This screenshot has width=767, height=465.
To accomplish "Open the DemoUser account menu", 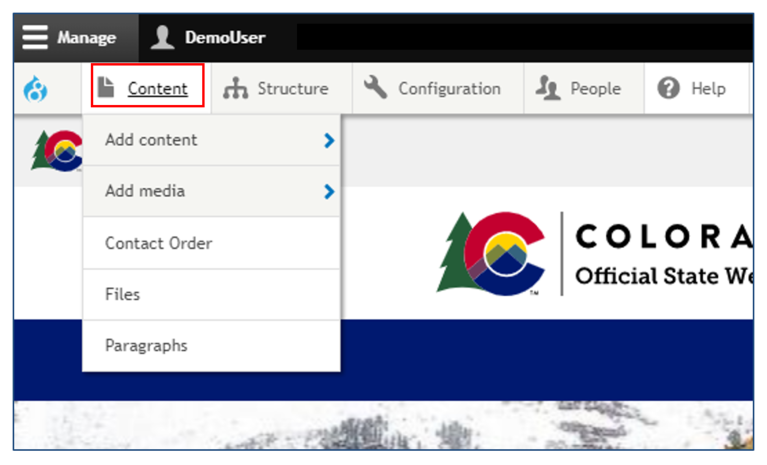I will pyautogui.click(x=209, y=38).
